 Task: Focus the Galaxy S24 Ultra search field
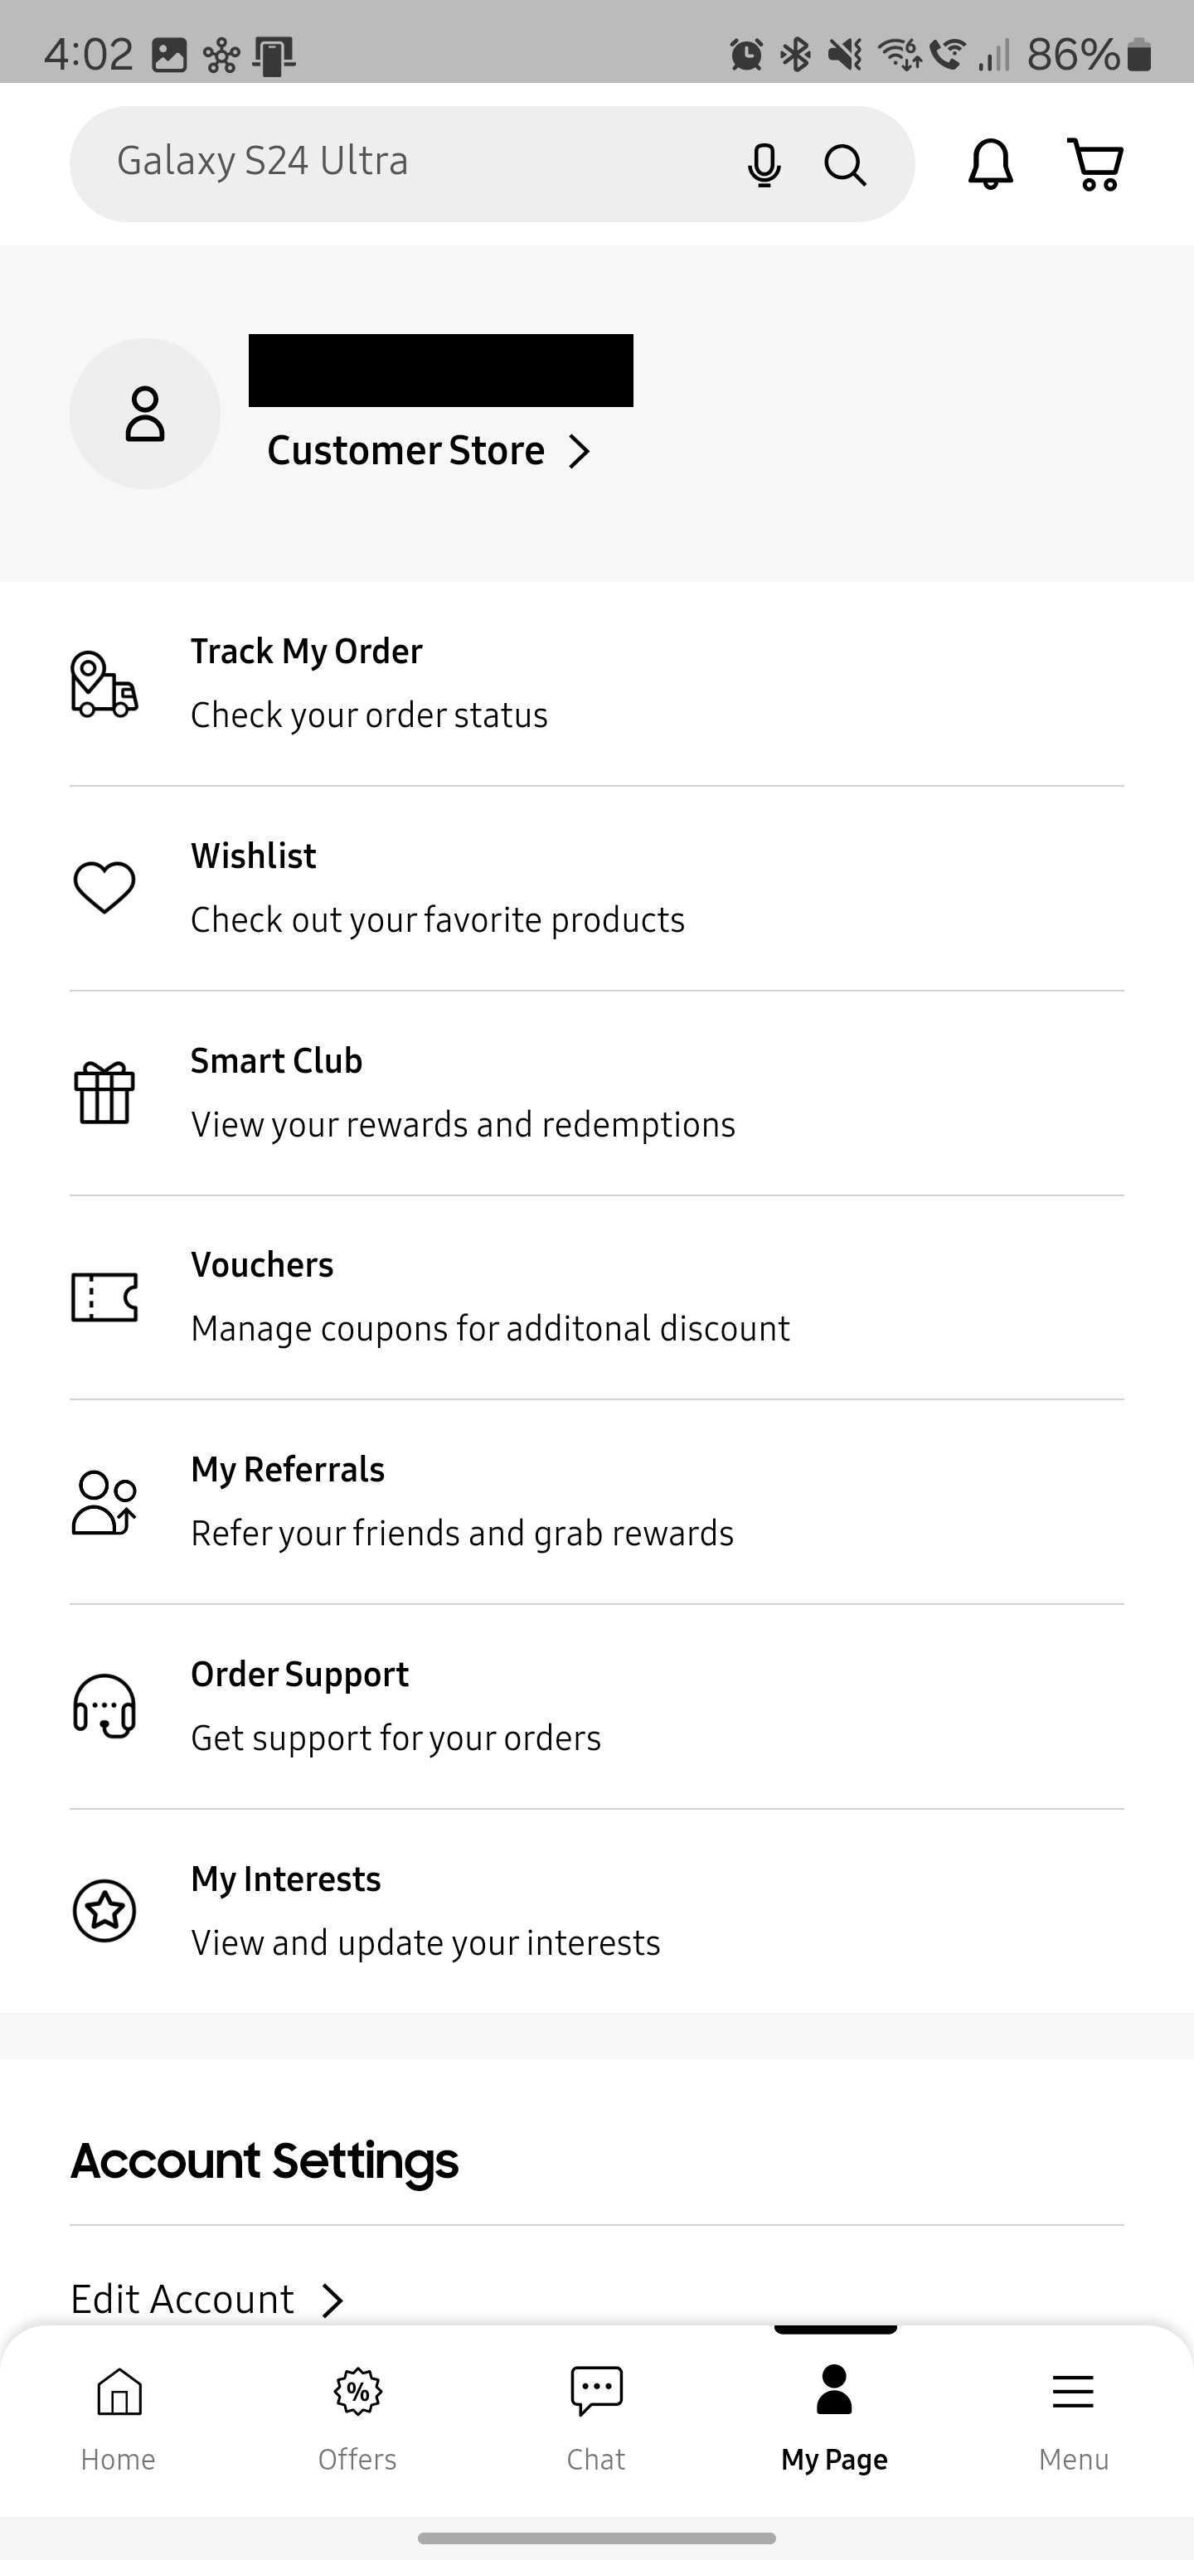(x=400, y=162)
